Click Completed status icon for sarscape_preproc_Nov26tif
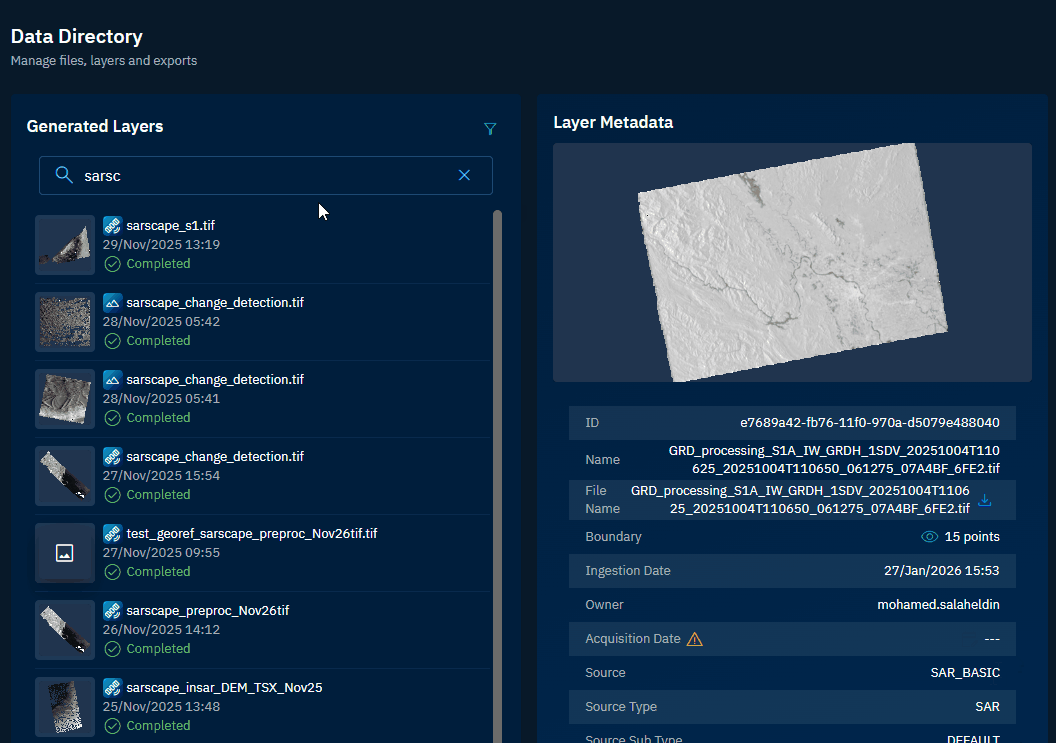The image size is (1056, 743). pos(113,649)
